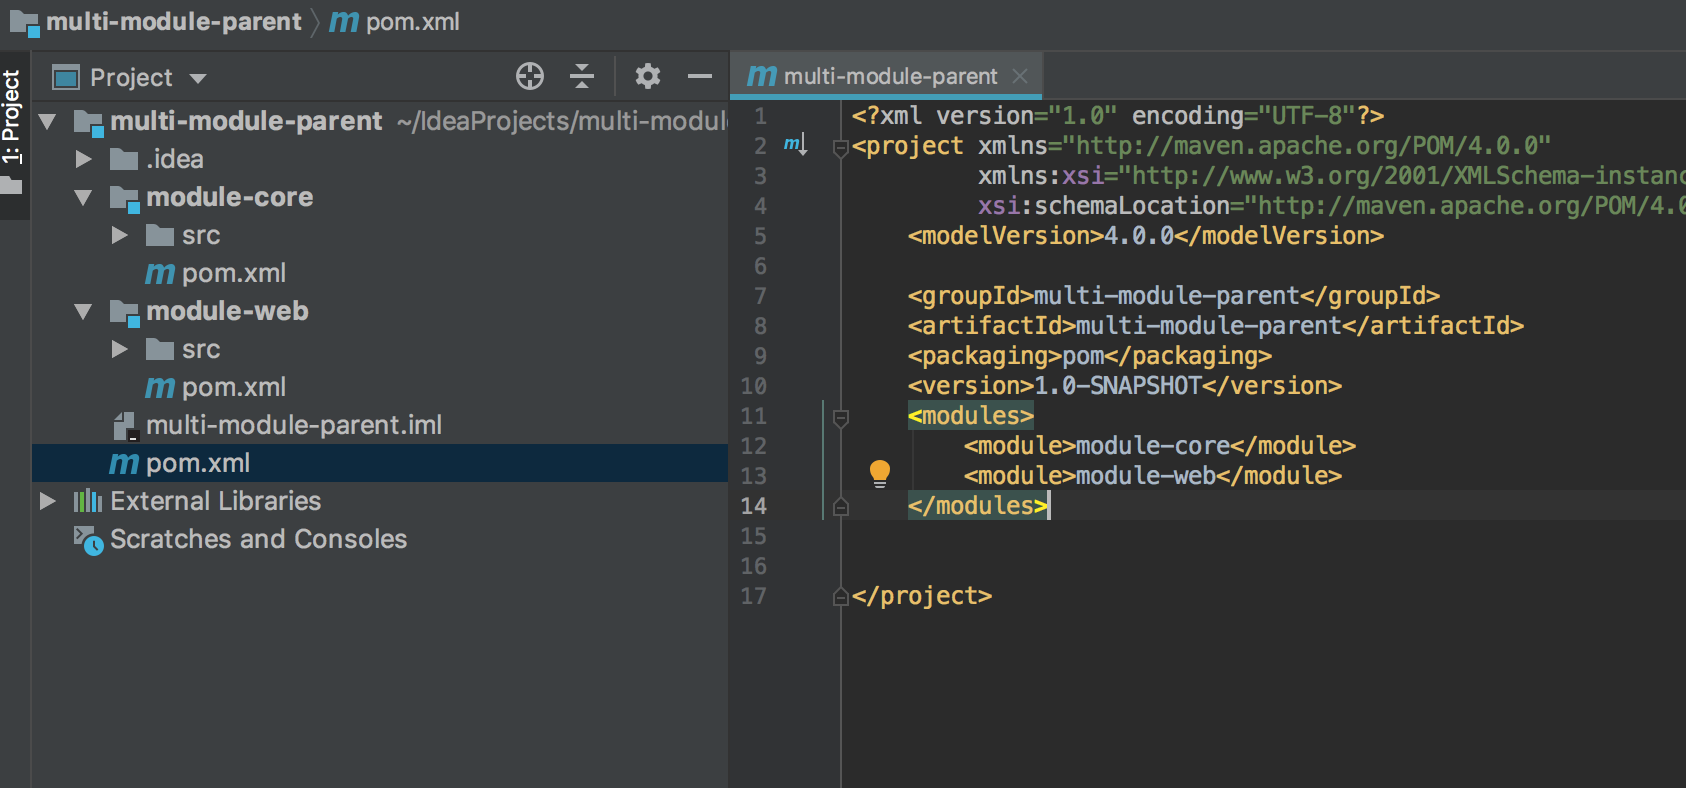Click module-web text on line 13

[x=1146, y=475]
